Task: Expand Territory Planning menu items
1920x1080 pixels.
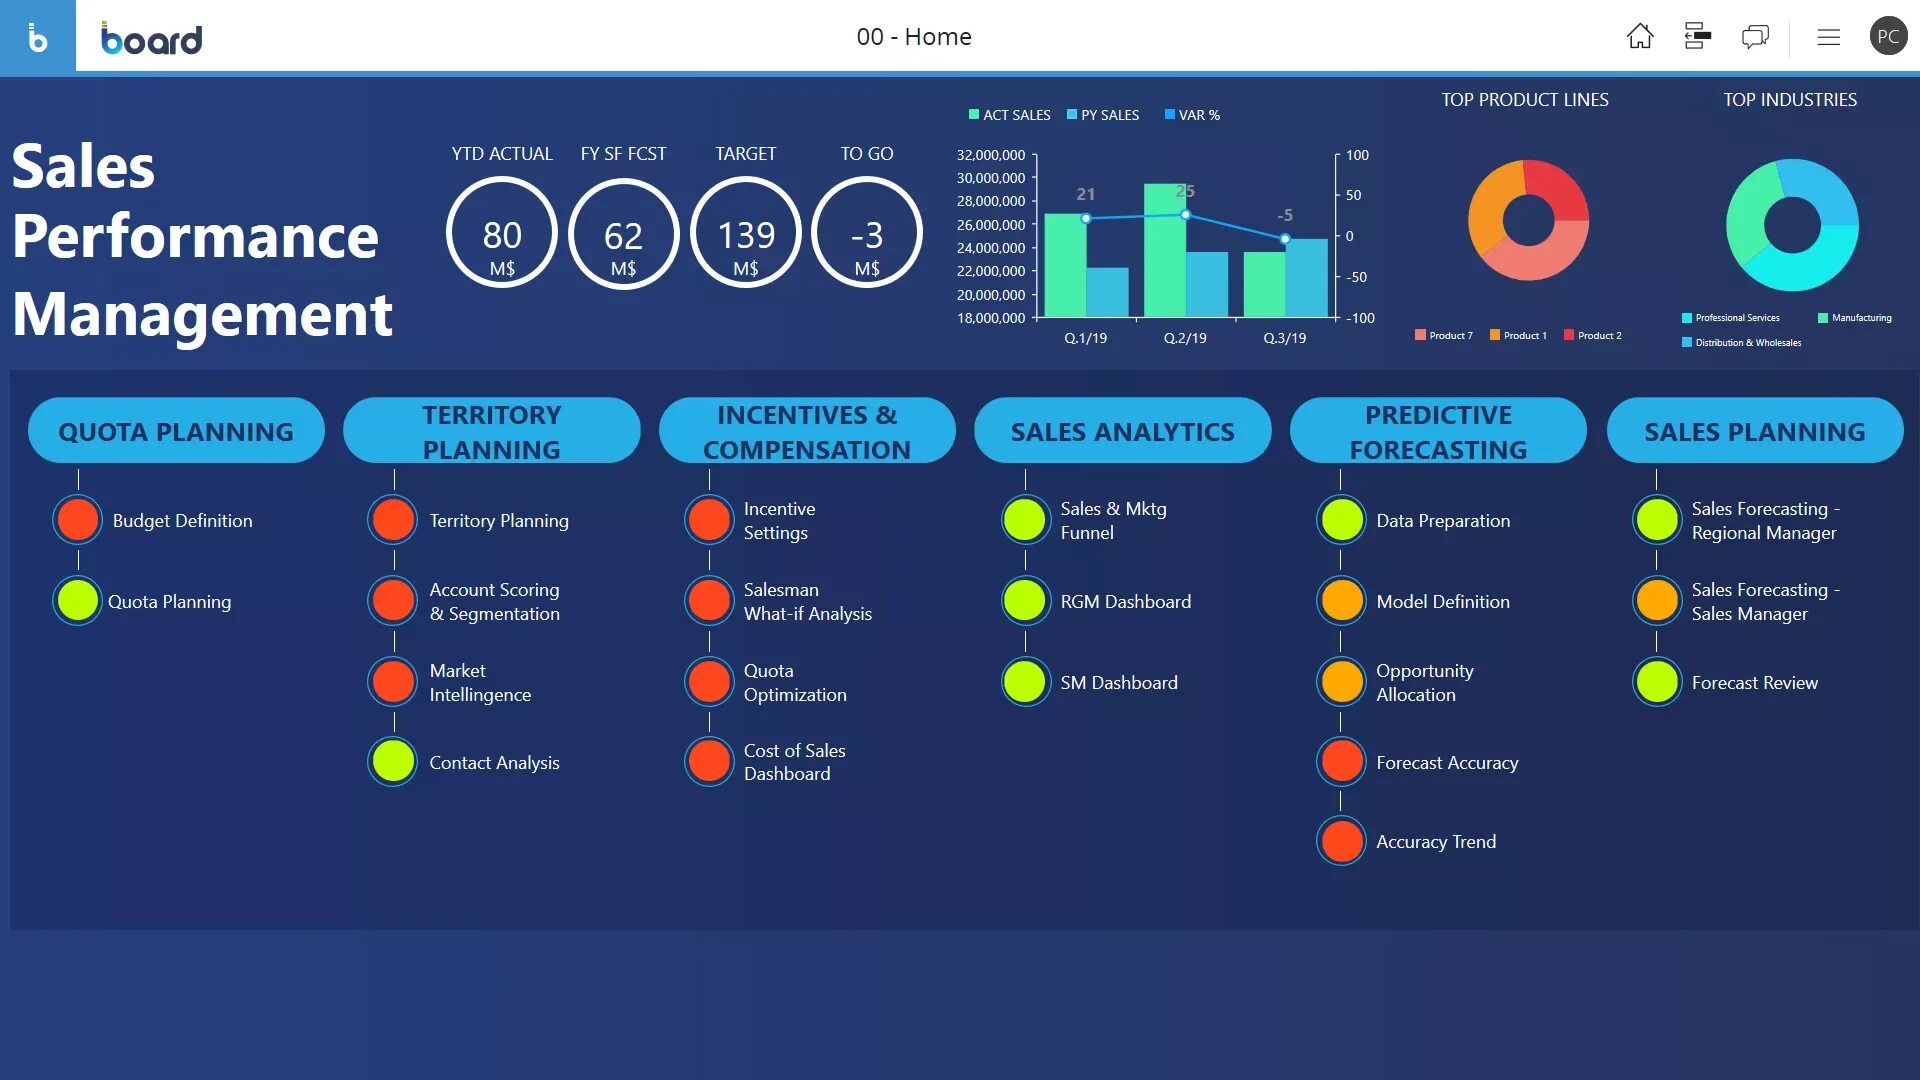Action: [492, 430]
